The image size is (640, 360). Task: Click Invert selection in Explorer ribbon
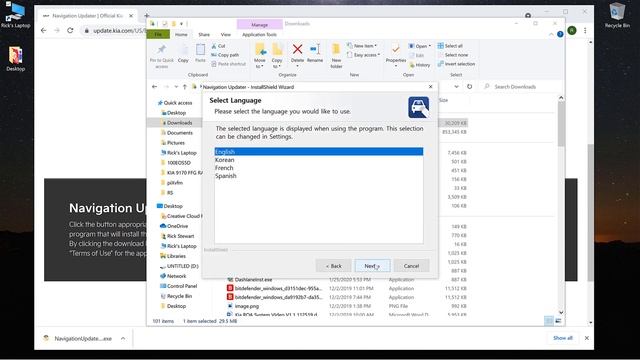coord(456,64)
